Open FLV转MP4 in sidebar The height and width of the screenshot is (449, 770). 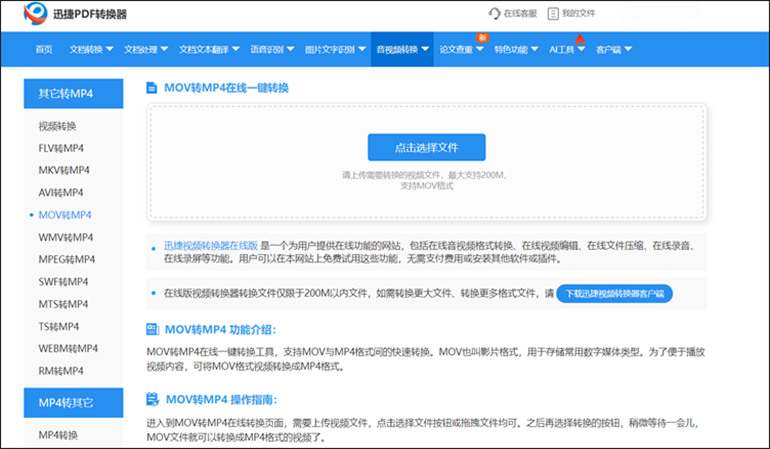coord(61,148)
